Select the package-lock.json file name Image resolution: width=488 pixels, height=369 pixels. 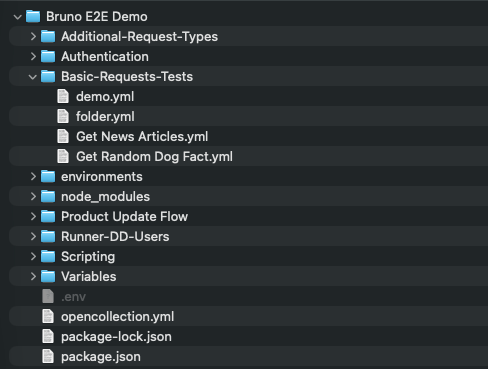[x=116, y=337]
